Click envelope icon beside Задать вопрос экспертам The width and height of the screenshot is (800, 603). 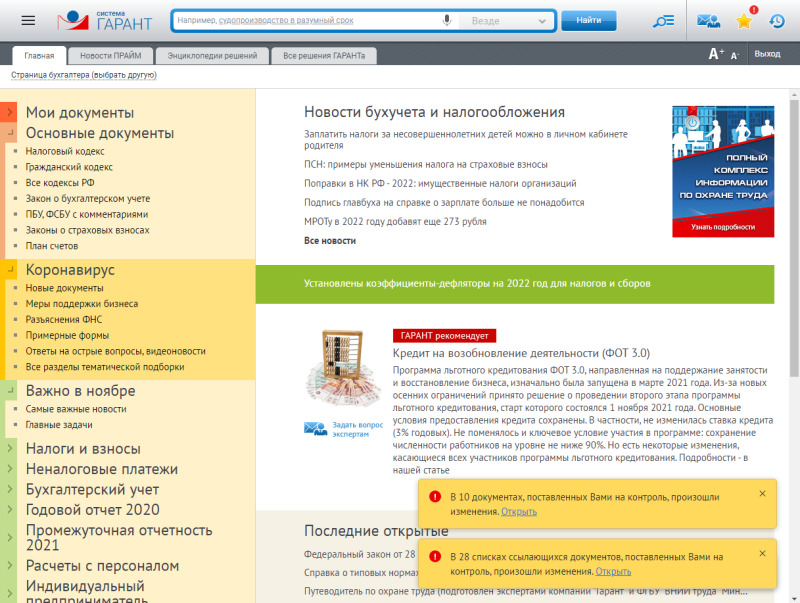[315, 429]
